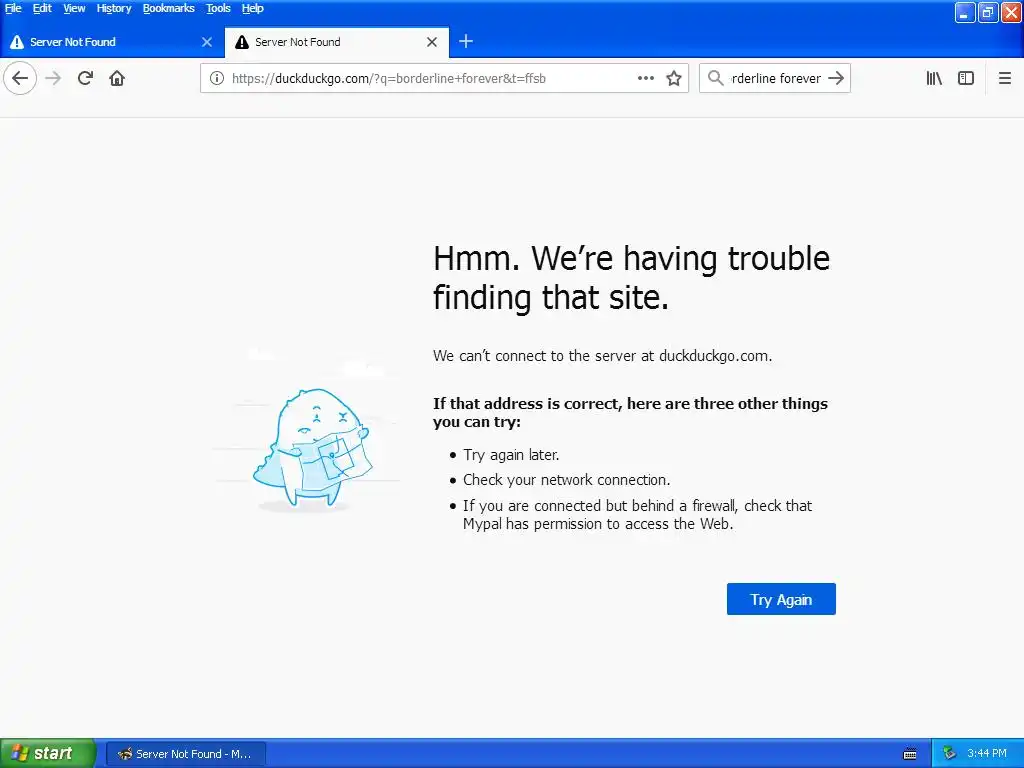This screenshot has width=1024, height=768.
Task: Click into the 'rderline forever' search field
Action: coord(776,78)
